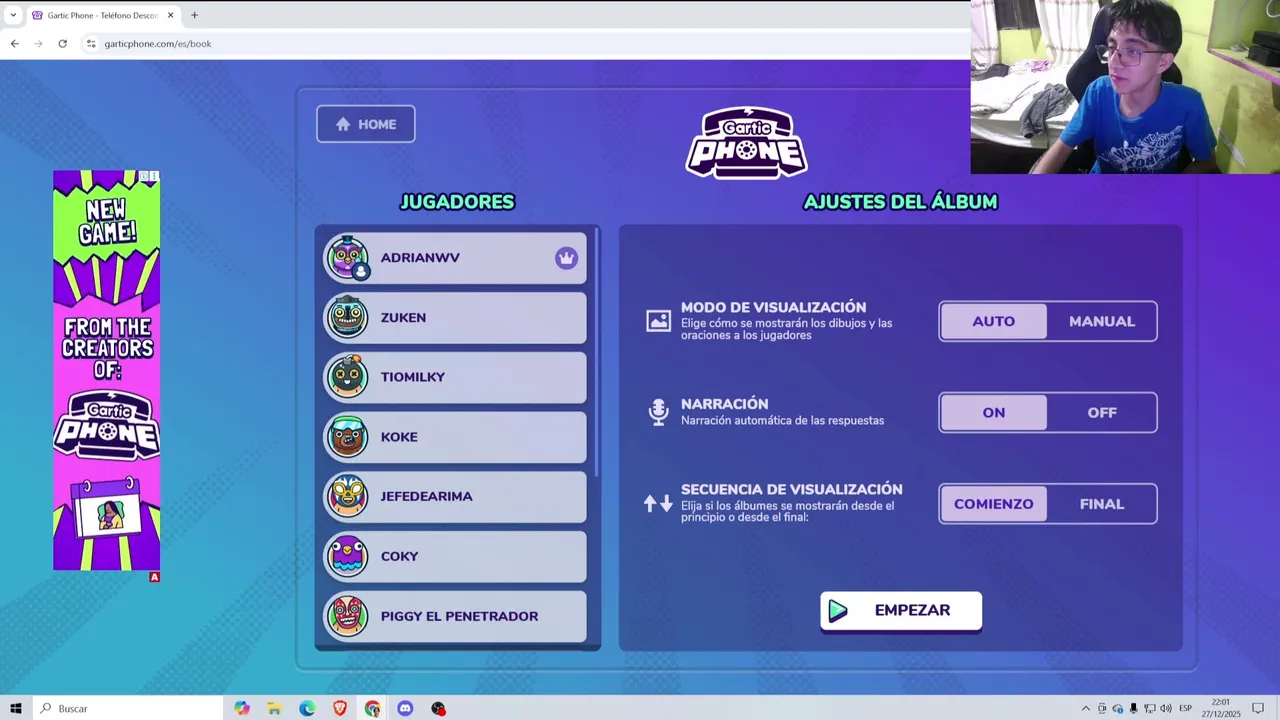Click the players list scrollbar
This screenshot has width=1280, height=720.
[597, 352]
